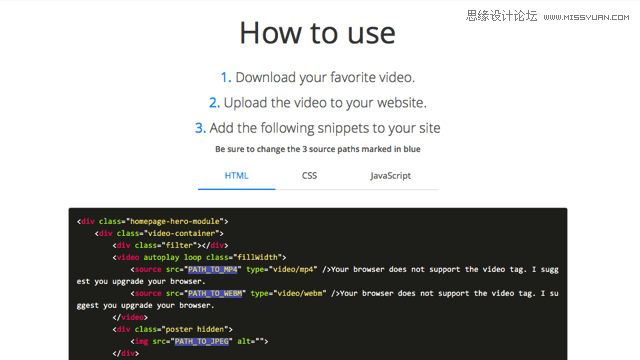Click the highlighted PATH_TO_MP4 placeholder
The width and height of the screenshot is (640, 360).
[x=213, y=269]
